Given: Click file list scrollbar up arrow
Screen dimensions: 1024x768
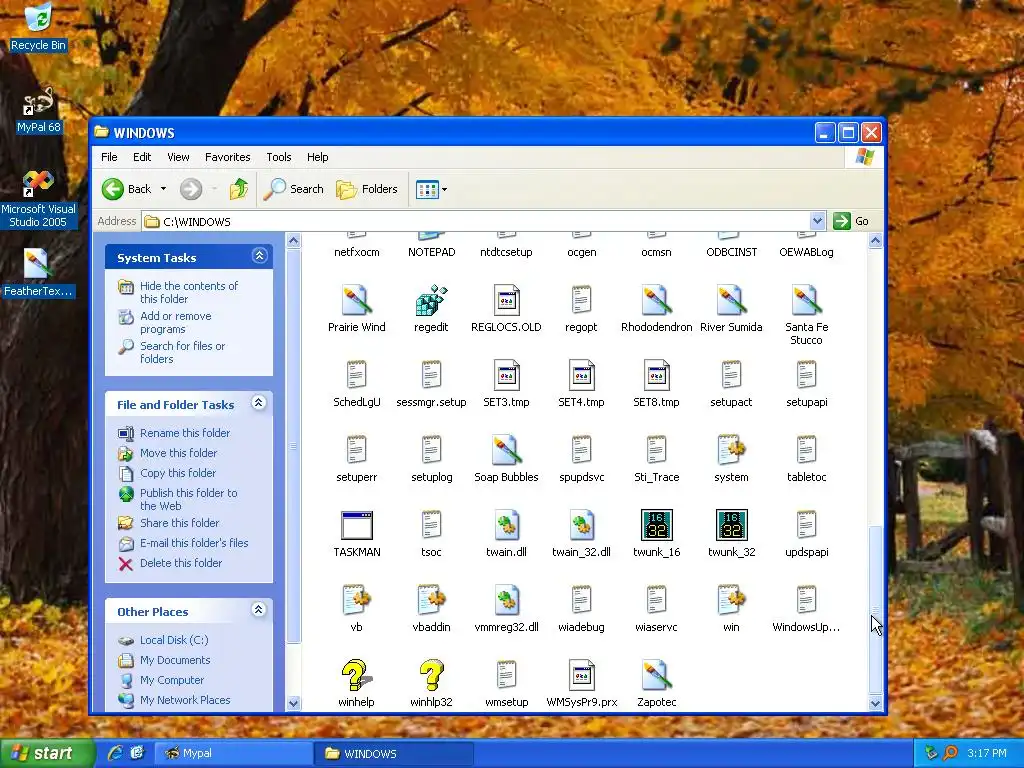Looking at the screenshot, I should tap(875, 240).
